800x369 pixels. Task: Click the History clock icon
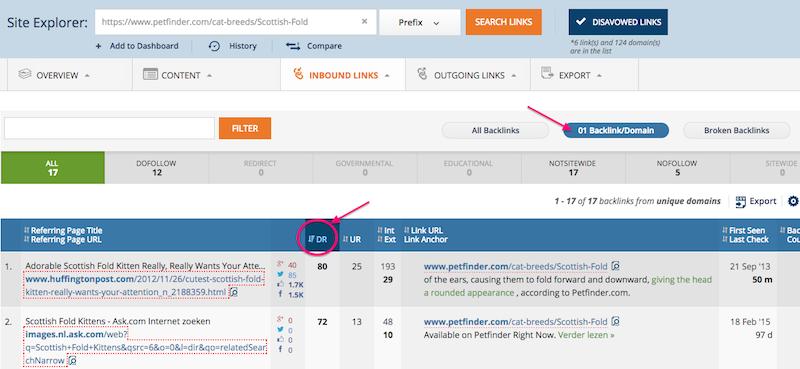214,46
